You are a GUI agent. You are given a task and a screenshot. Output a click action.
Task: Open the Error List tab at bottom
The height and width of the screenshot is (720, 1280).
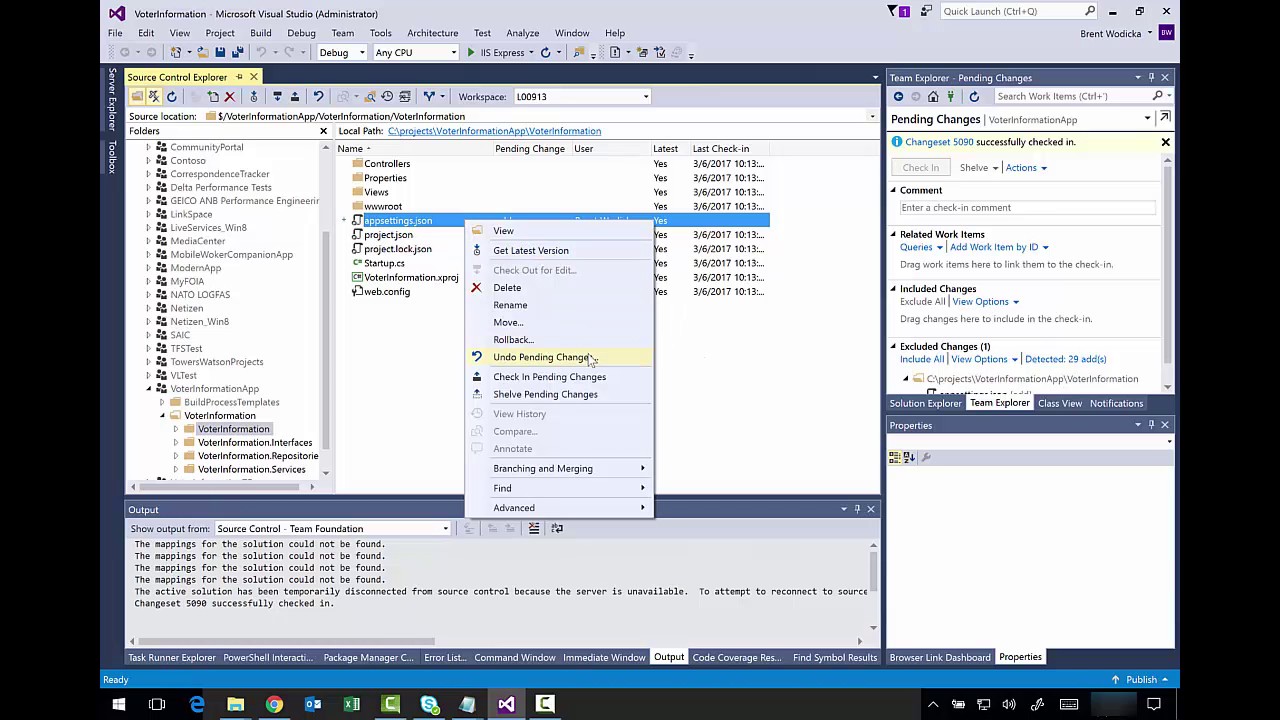[x=444, y=657]
